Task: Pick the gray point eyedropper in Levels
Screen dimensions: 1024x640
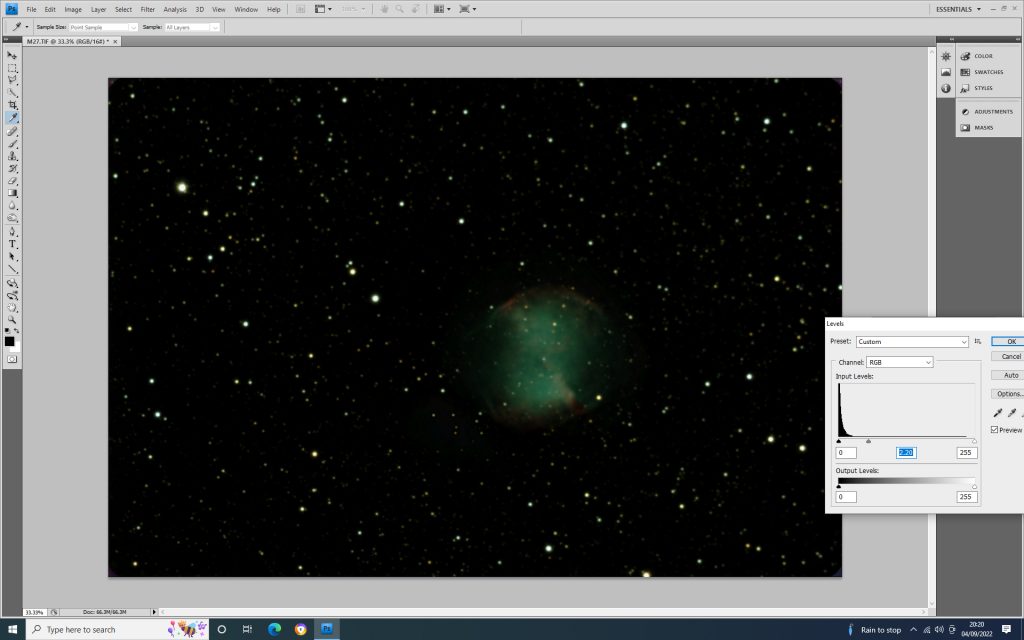Action: 1012,413
